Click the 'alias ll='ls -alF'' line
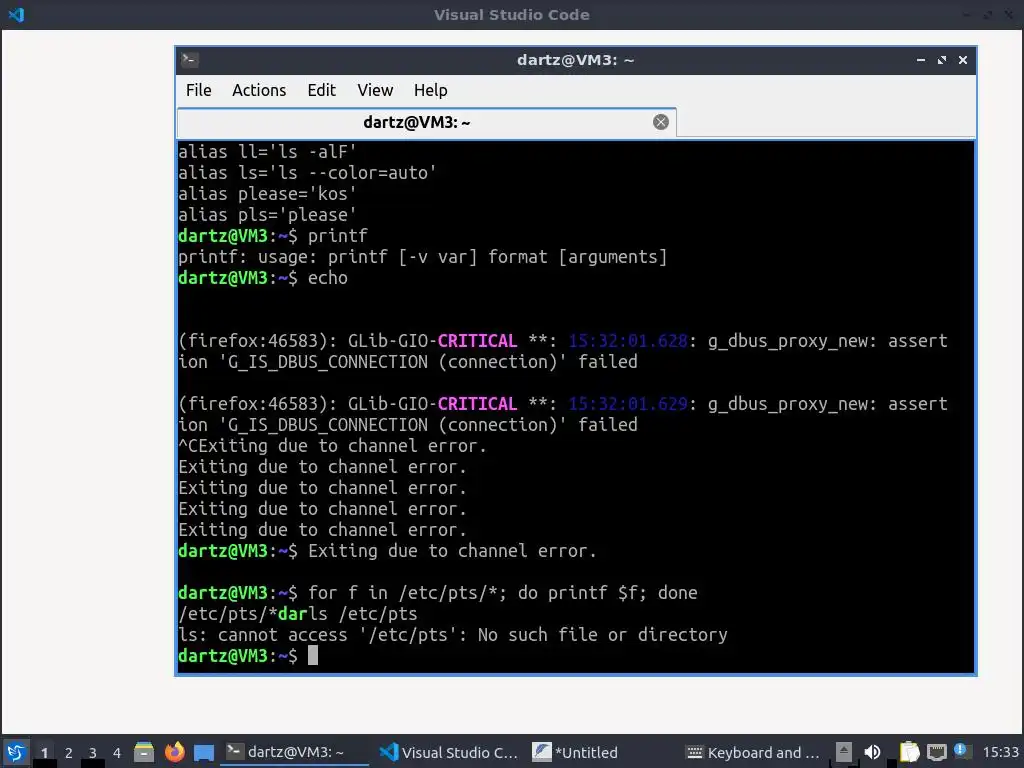Viewport: 1024px width, 768px height. [x=268, y=152]
